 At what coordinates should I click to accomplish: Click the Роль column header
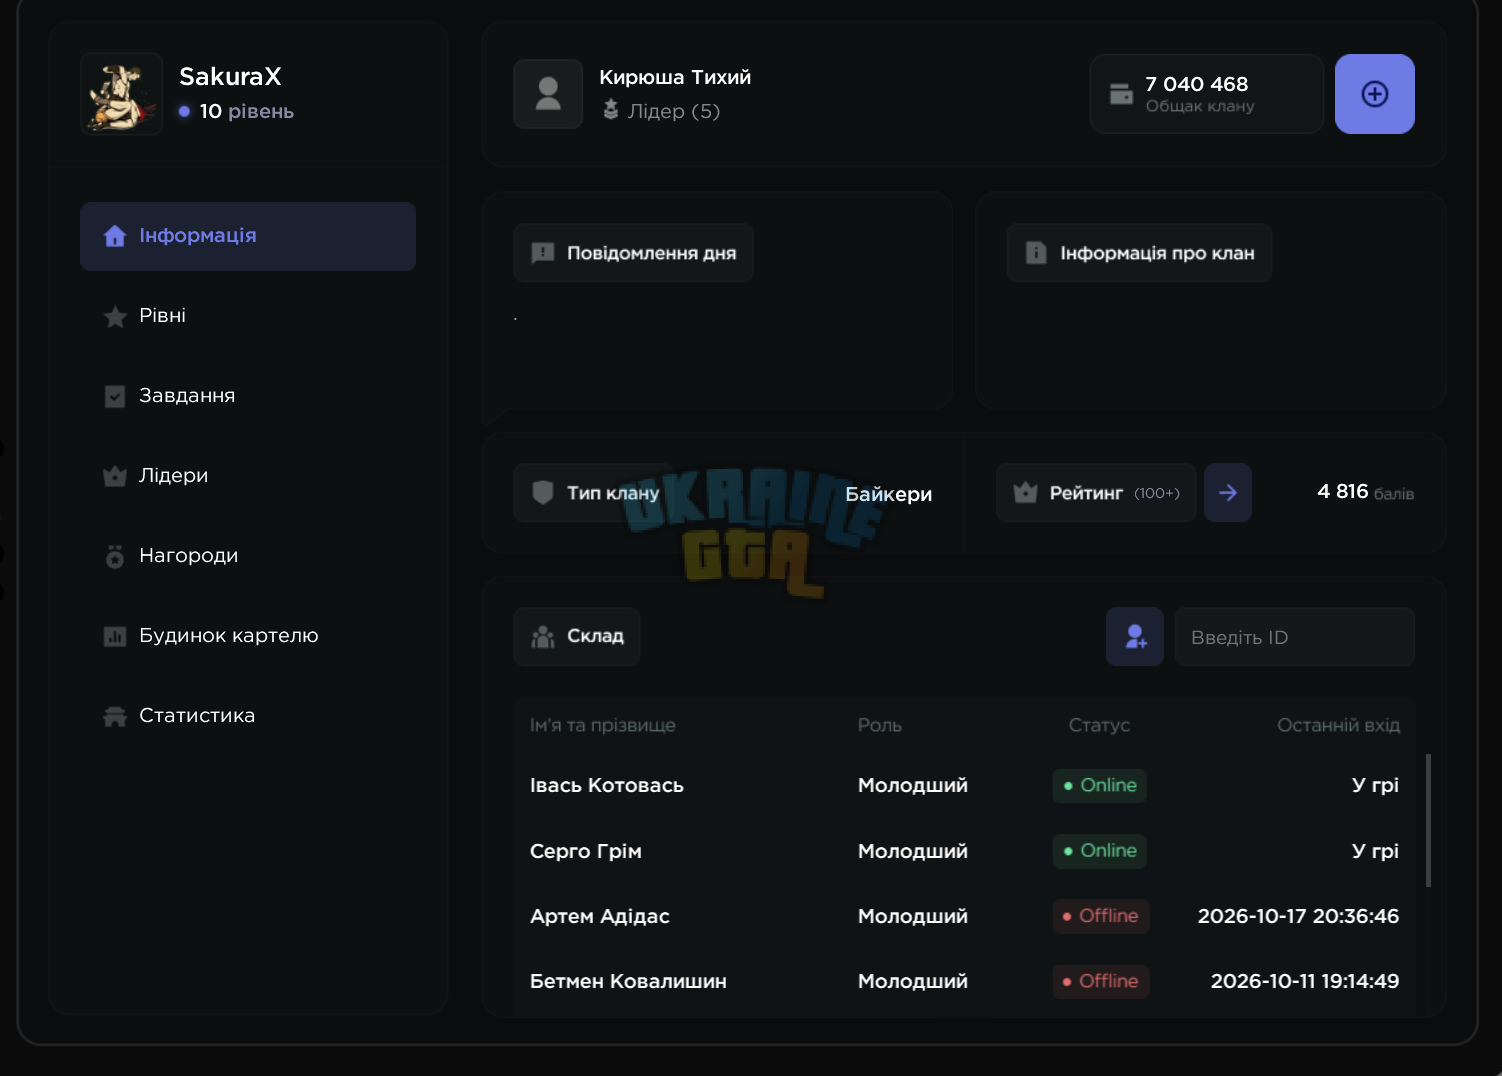[x=880, y=725]
